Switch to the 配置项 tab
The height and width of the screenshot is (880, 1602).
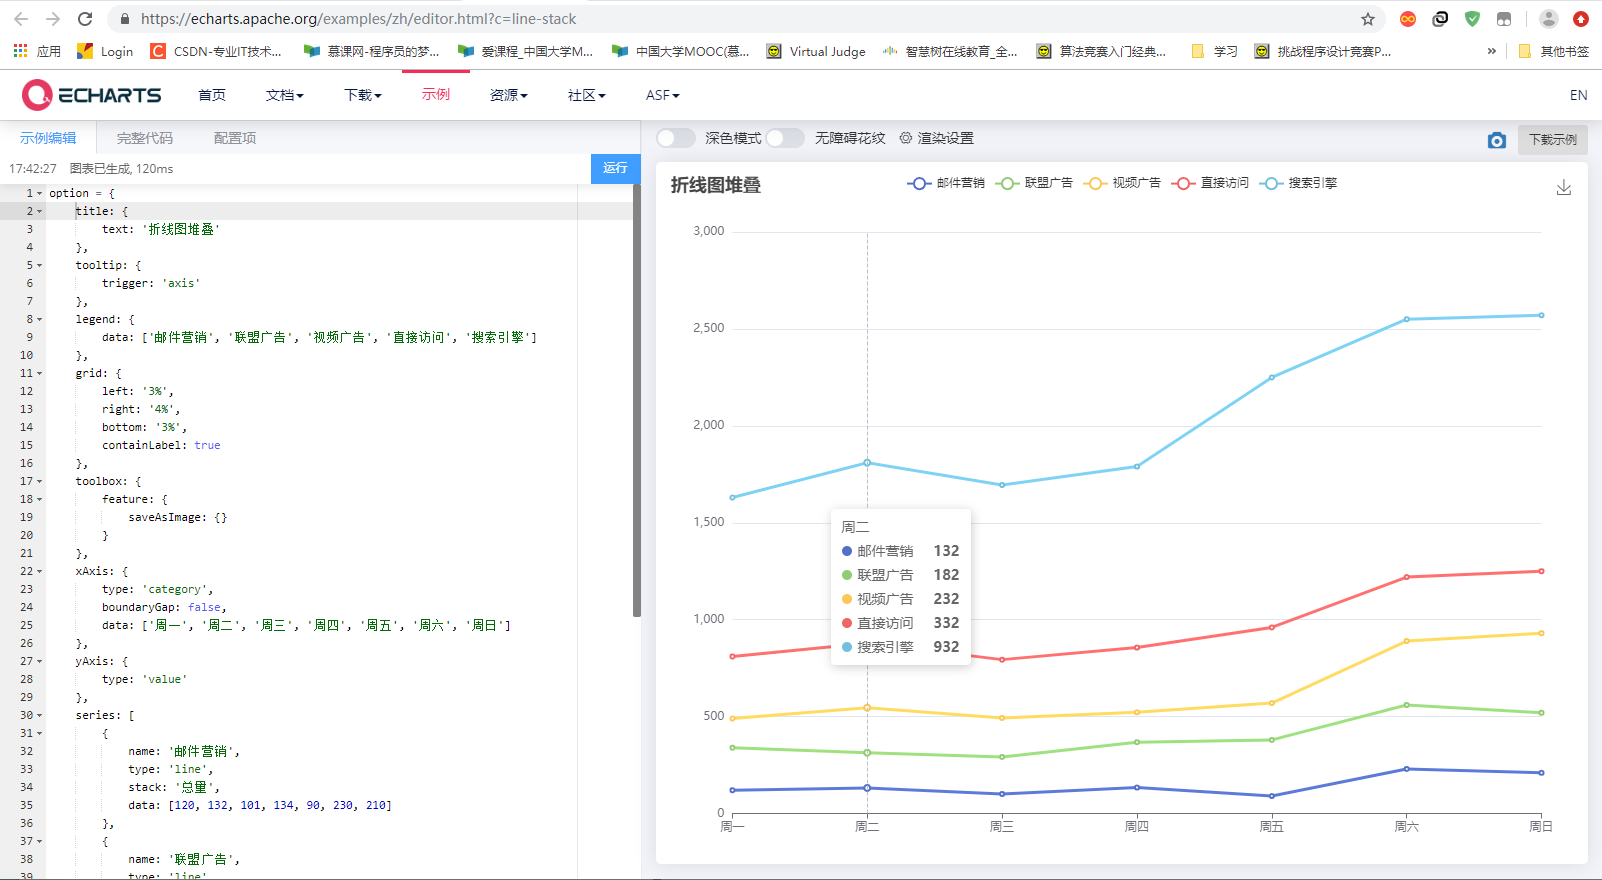point(235,138)
